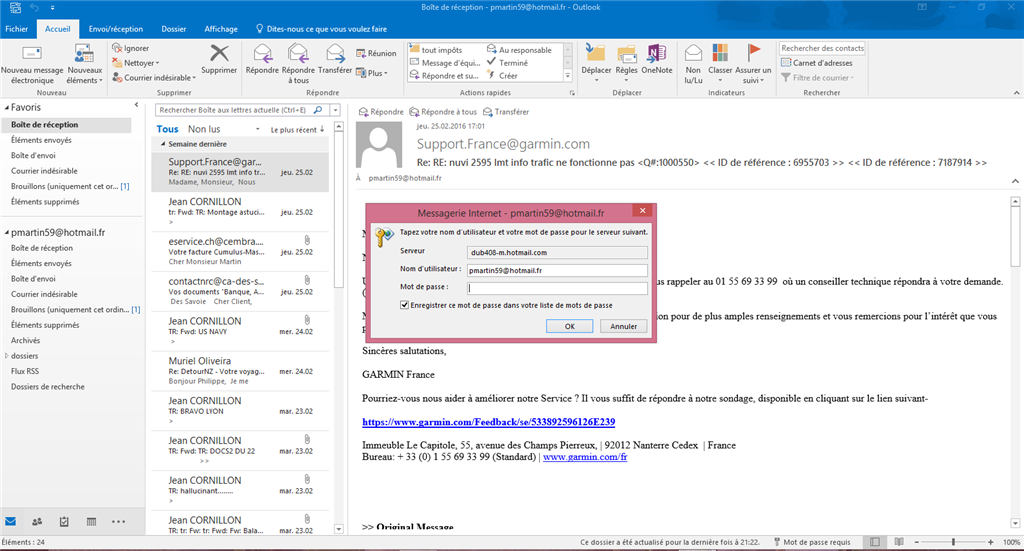Open the garmin.com Feedback link
The image size is (1024, 551).
(488, 422)
